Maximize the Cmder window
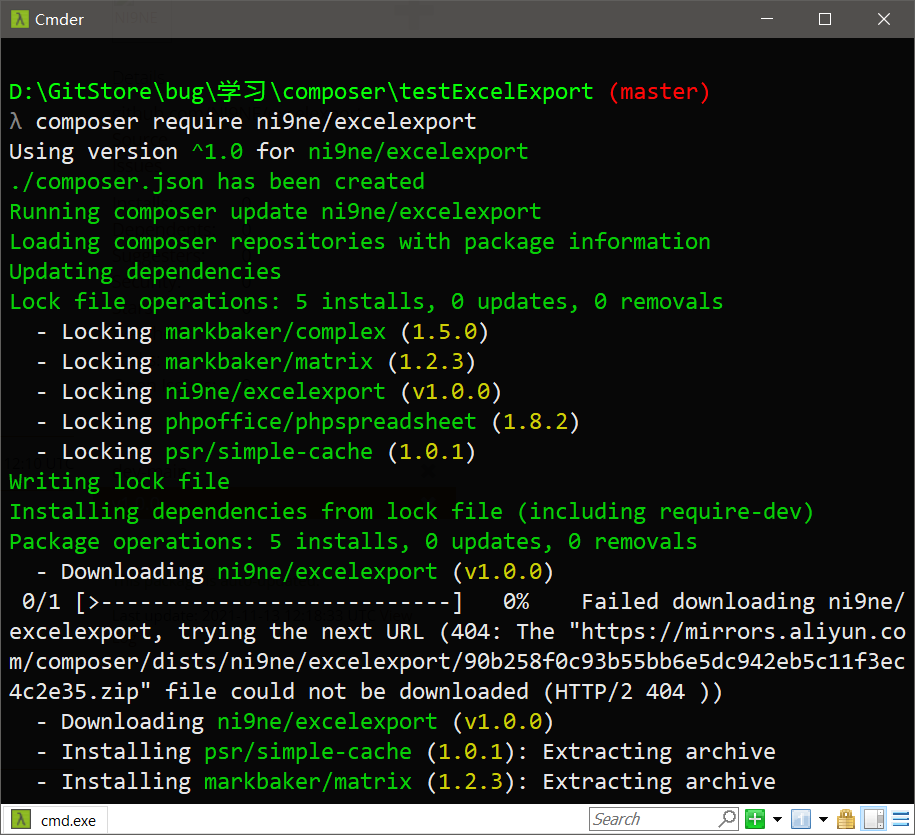Viewport: 915px width, 835px height. (825, 19)
